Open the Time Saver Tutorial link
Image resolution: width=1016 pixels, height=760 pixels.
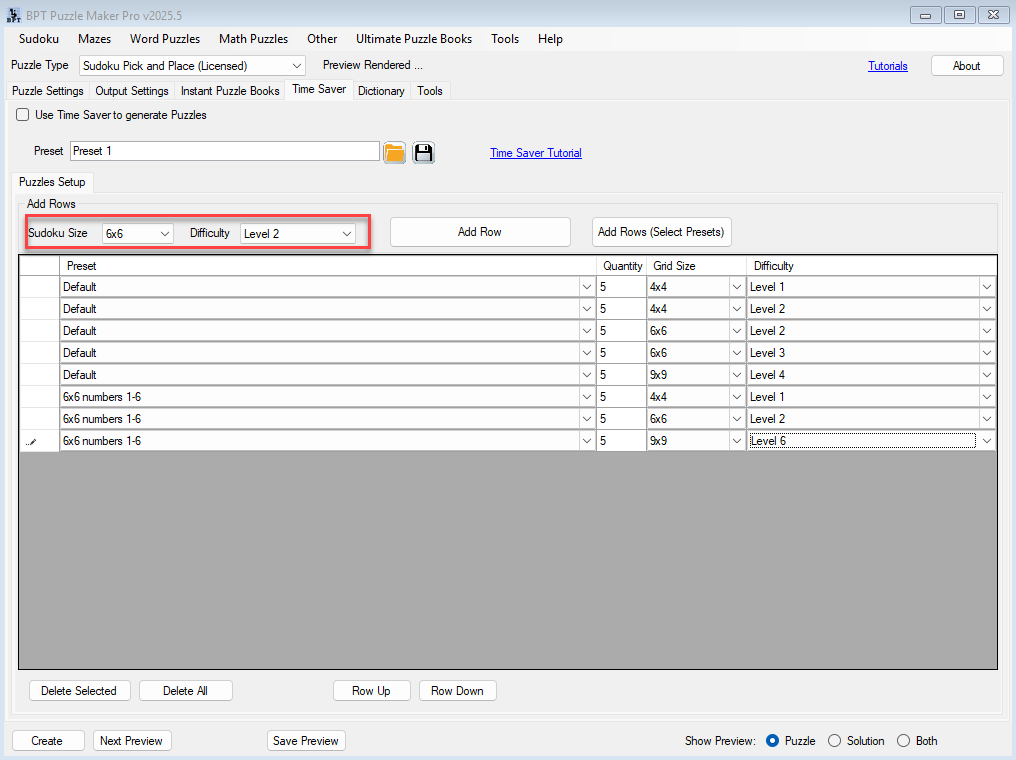click(536, 153)
